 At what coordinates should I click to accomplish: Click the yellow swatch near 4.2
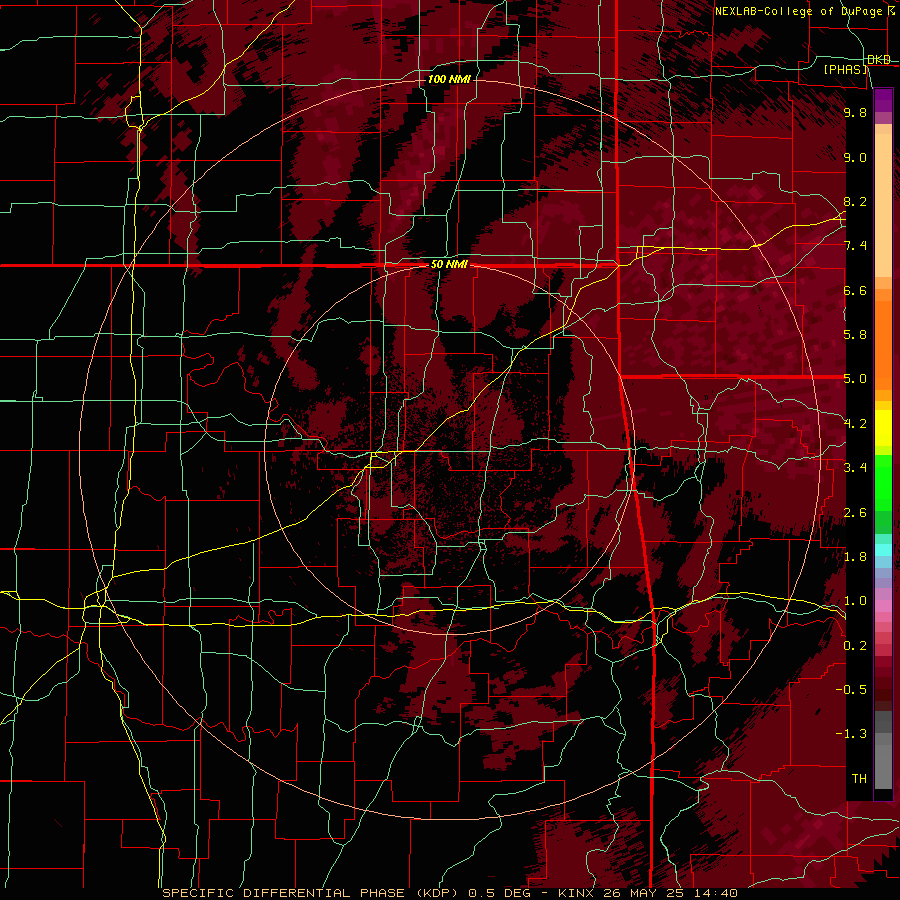883,428
